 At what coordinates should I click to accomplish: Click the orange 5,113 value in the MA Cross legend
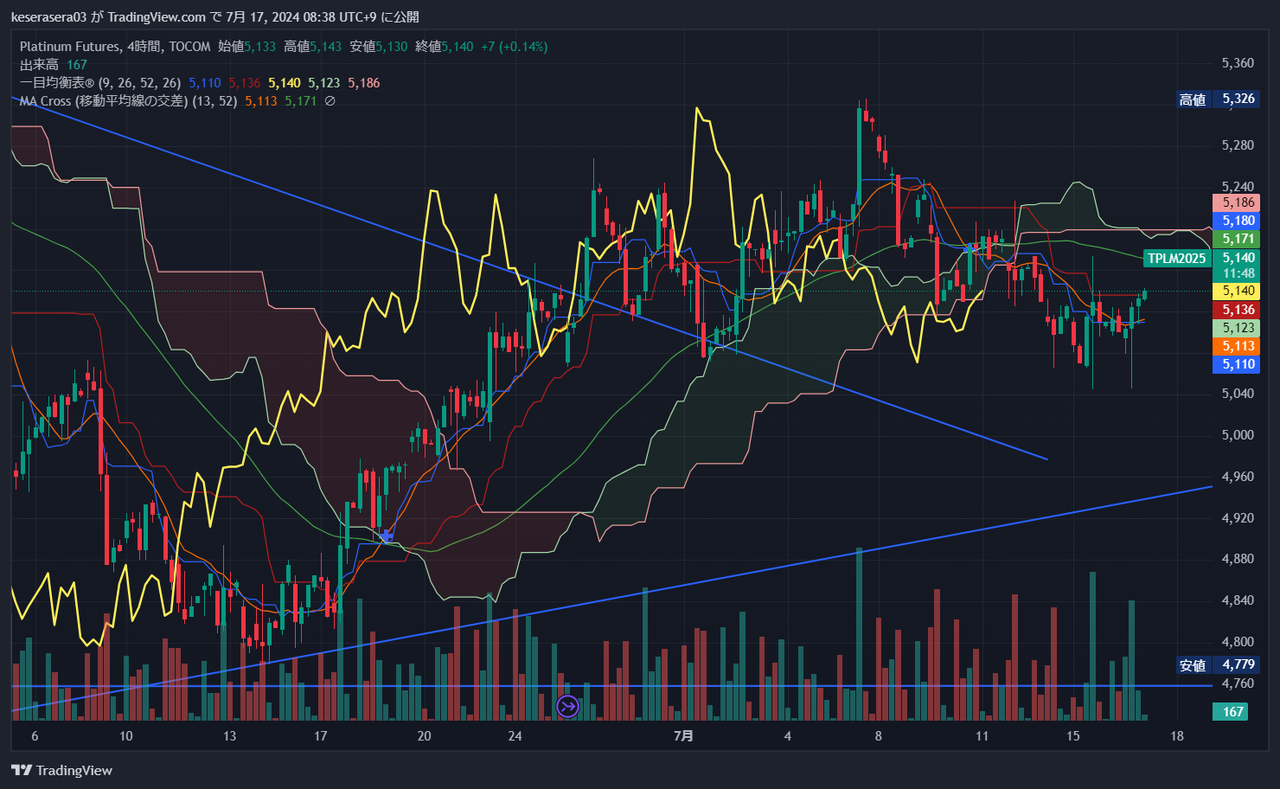click(x=260, y=101)
